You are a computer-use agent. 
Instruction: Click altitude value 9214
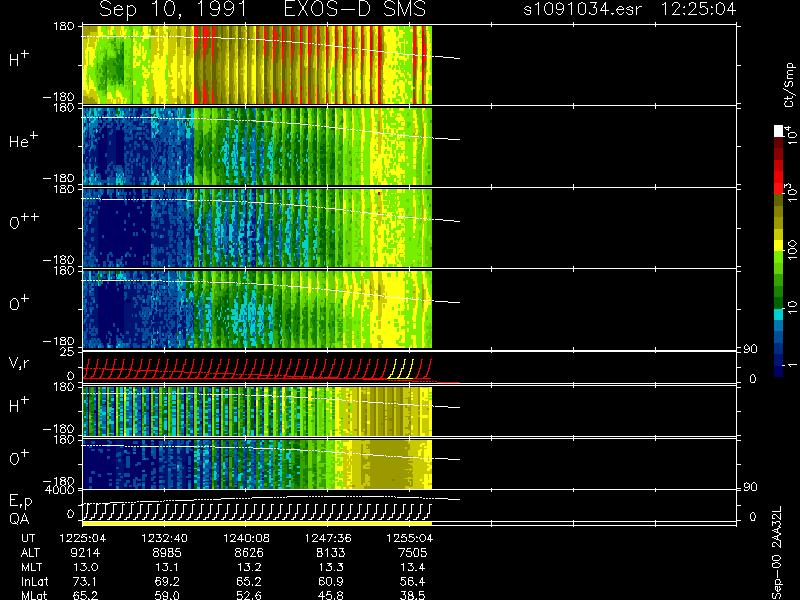tap(85, 553)
